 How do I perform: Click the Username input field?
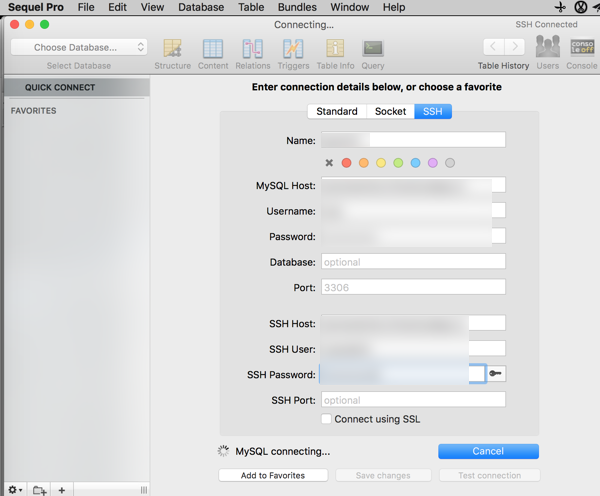coord(413,210)
